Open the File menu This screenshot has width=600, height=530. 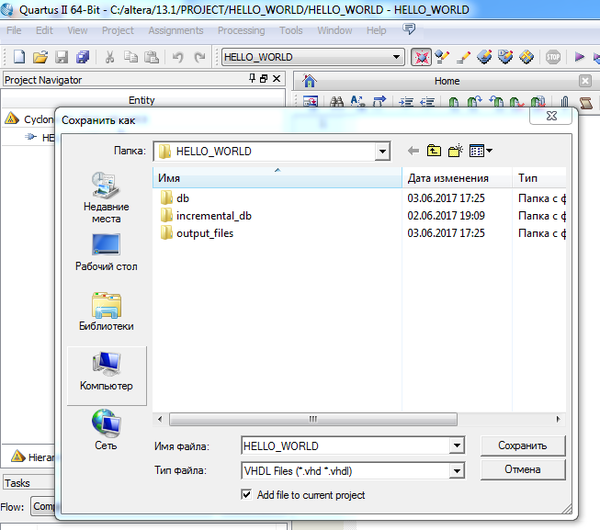pos(14,31)
